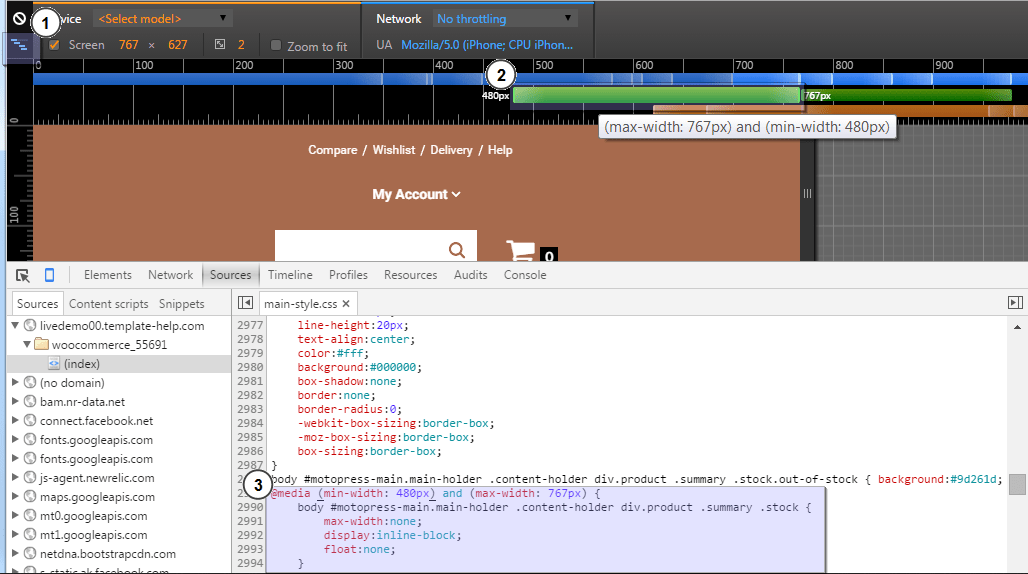Switch to the Profiles tab
Image resolution: width=1028 pixels, height=574 pixels.
coord(348,275)
